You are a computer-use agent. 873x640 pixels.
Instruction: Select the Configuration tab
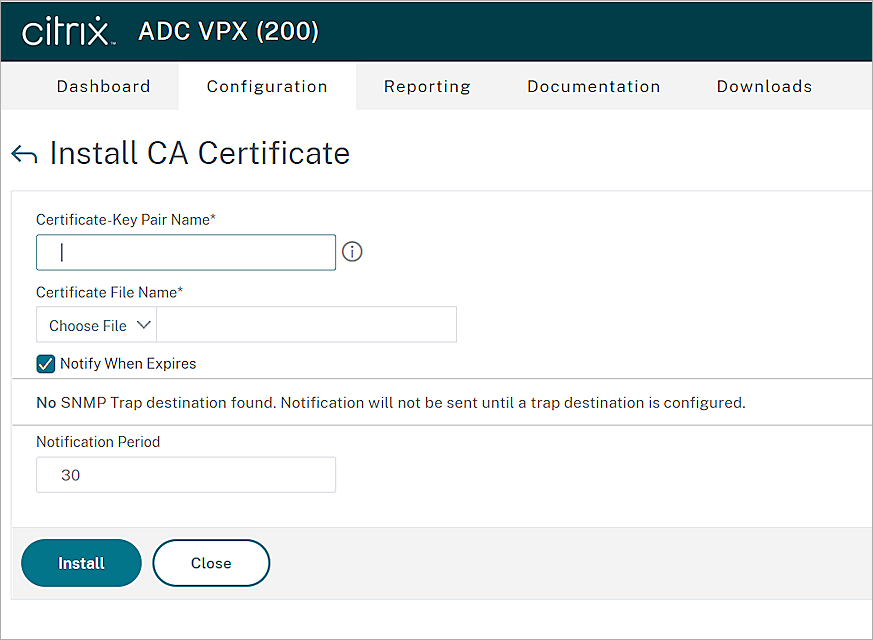(x=266, y=86)
